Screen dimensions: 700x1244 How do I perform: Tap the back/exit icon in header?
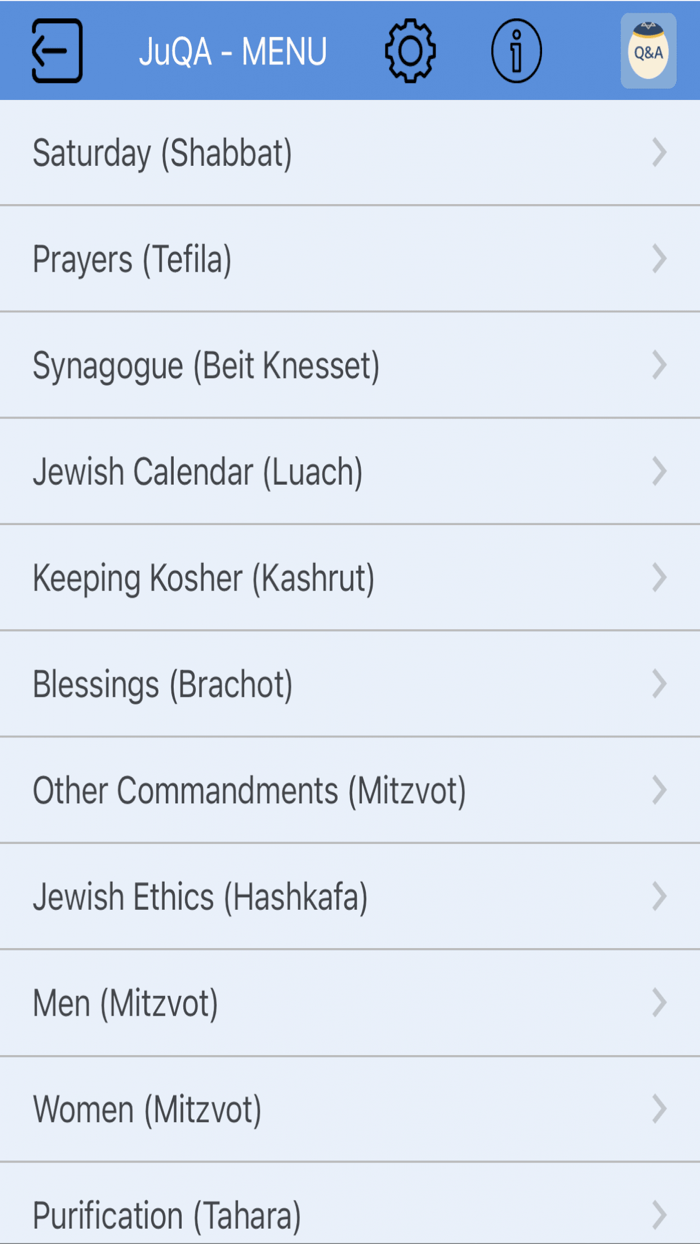56,50
